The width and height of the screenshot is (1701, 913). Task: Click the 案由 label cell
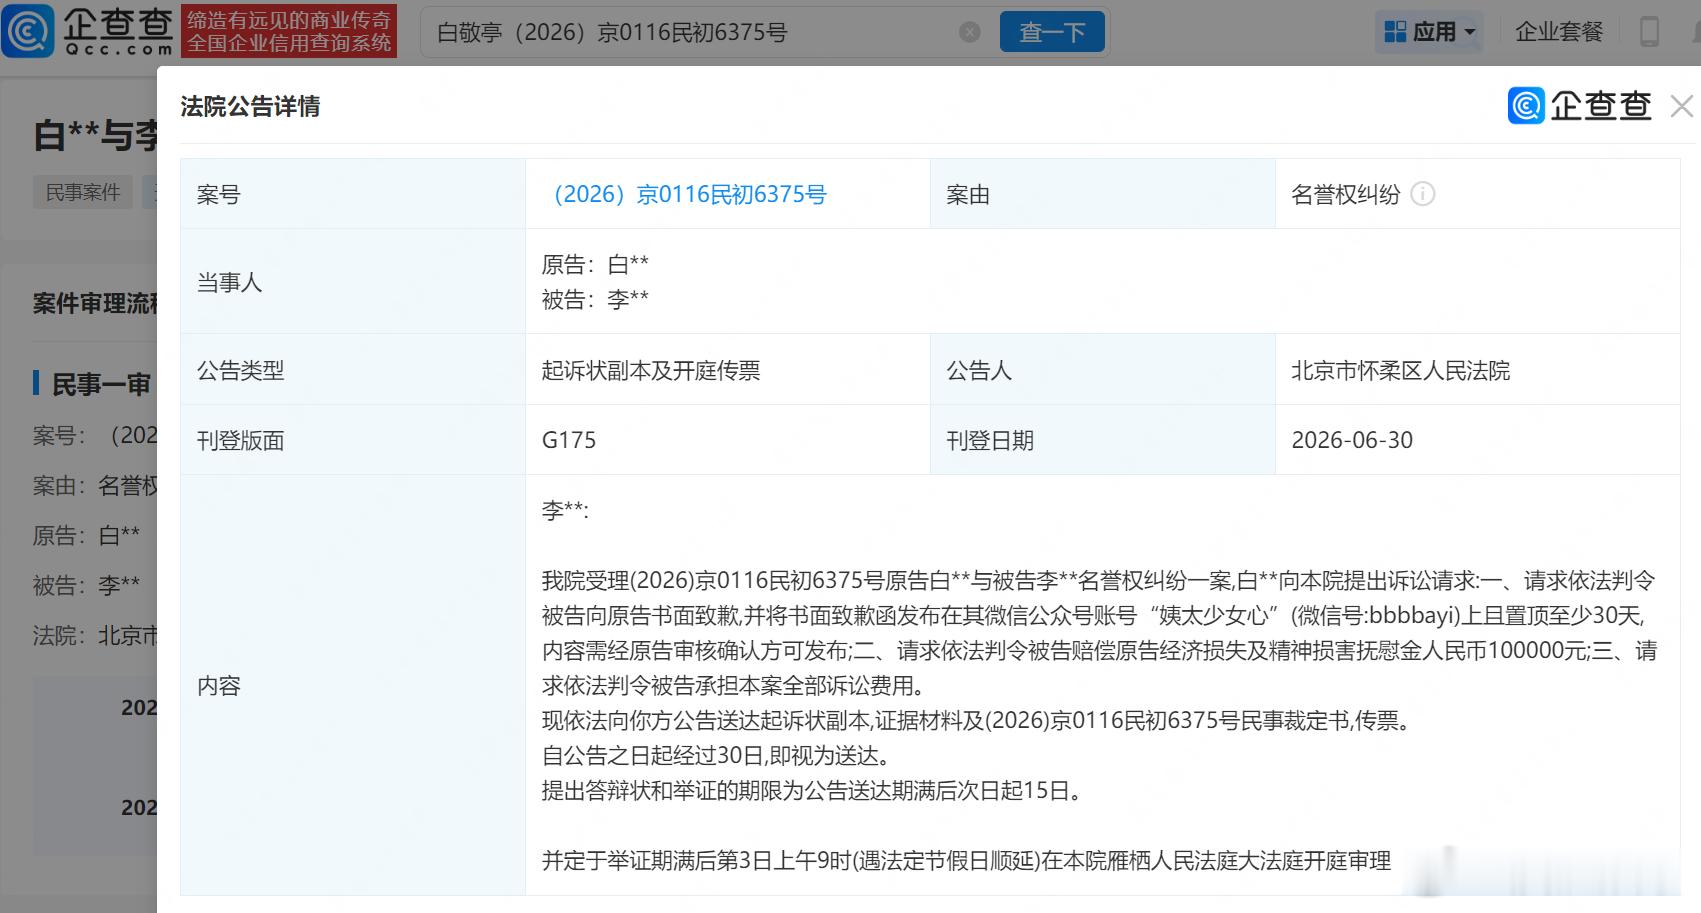click(1102, 194)
